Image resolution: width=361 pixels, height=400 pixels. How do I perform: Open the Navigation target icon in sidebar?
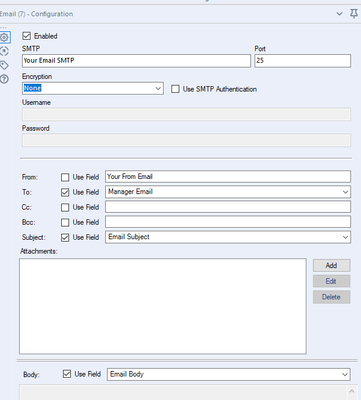(x=4, y=51)
